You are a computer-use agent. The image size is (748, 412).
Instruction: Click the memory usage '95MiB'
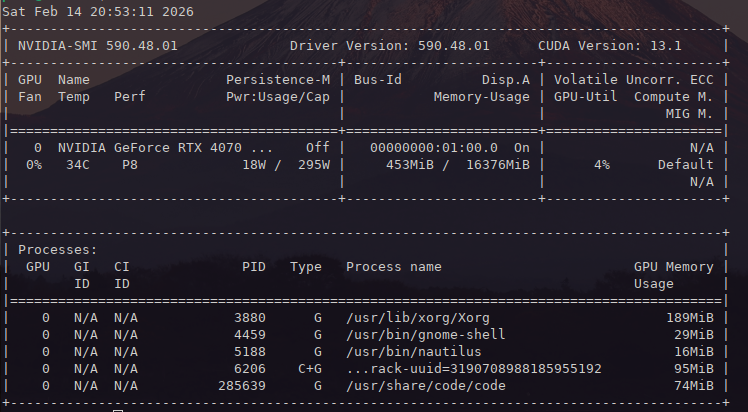(694, 369)
